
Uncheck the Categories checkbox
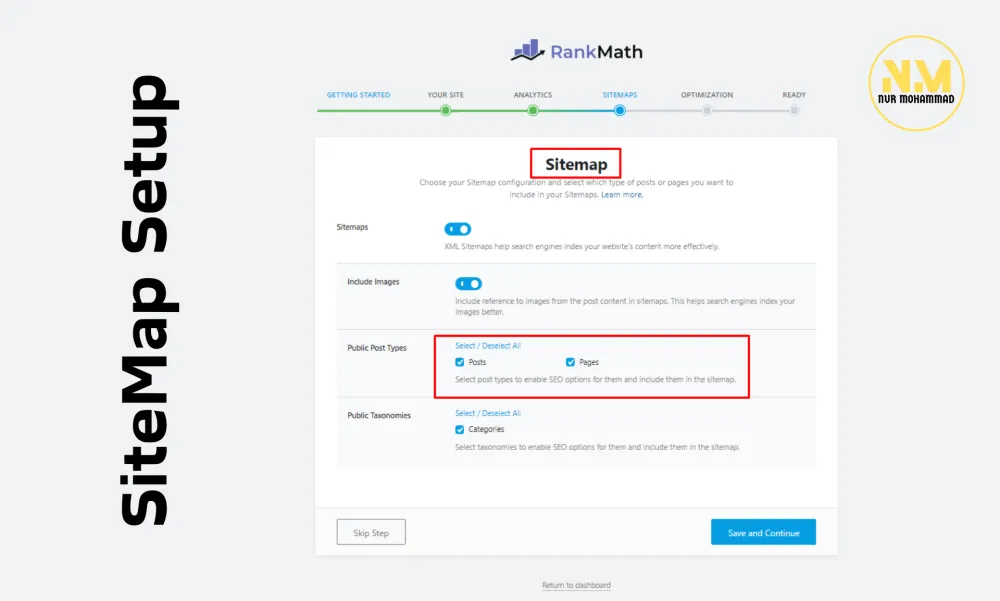tap(459, 430)
